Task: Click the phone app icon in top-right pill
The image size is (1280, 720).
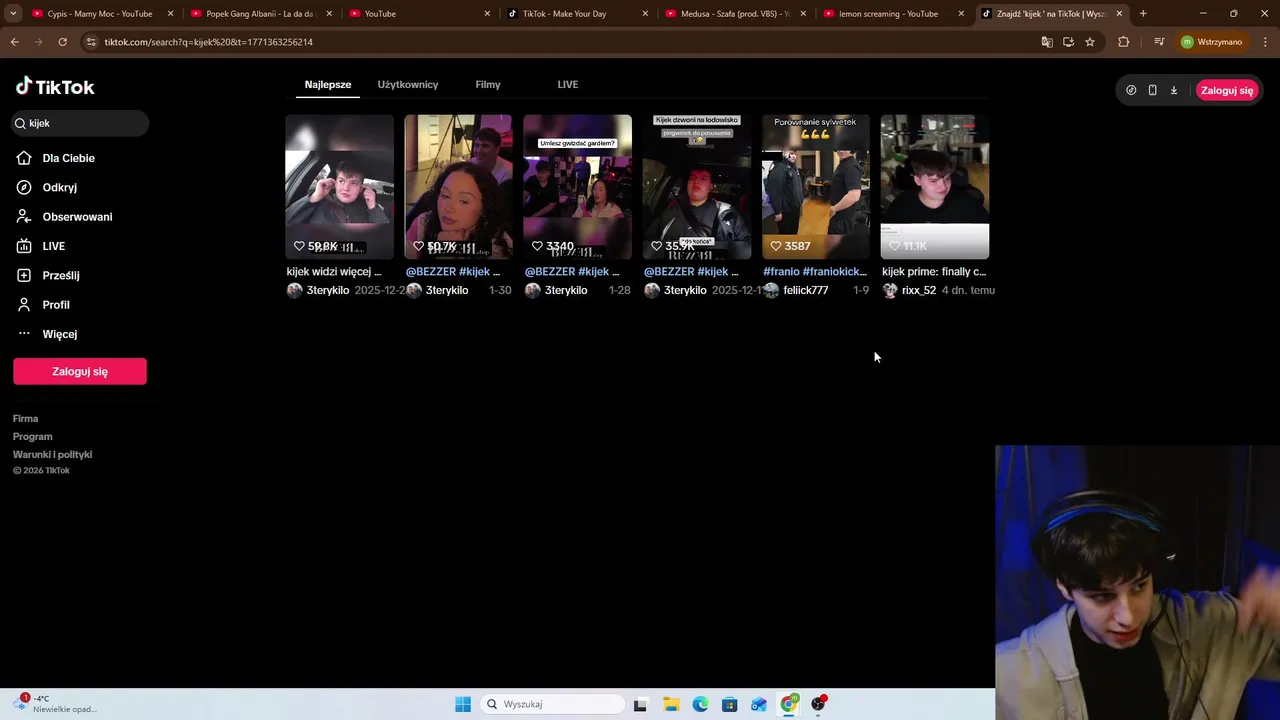Action: click(1152, 90)
